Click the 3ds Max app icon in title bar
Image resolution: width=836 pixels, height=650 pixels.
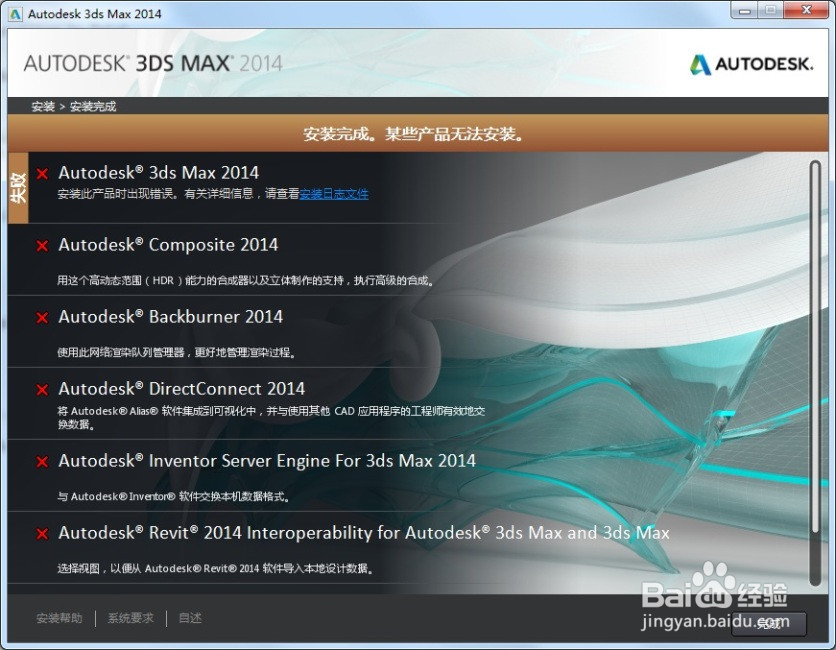(x=15, y=14)
